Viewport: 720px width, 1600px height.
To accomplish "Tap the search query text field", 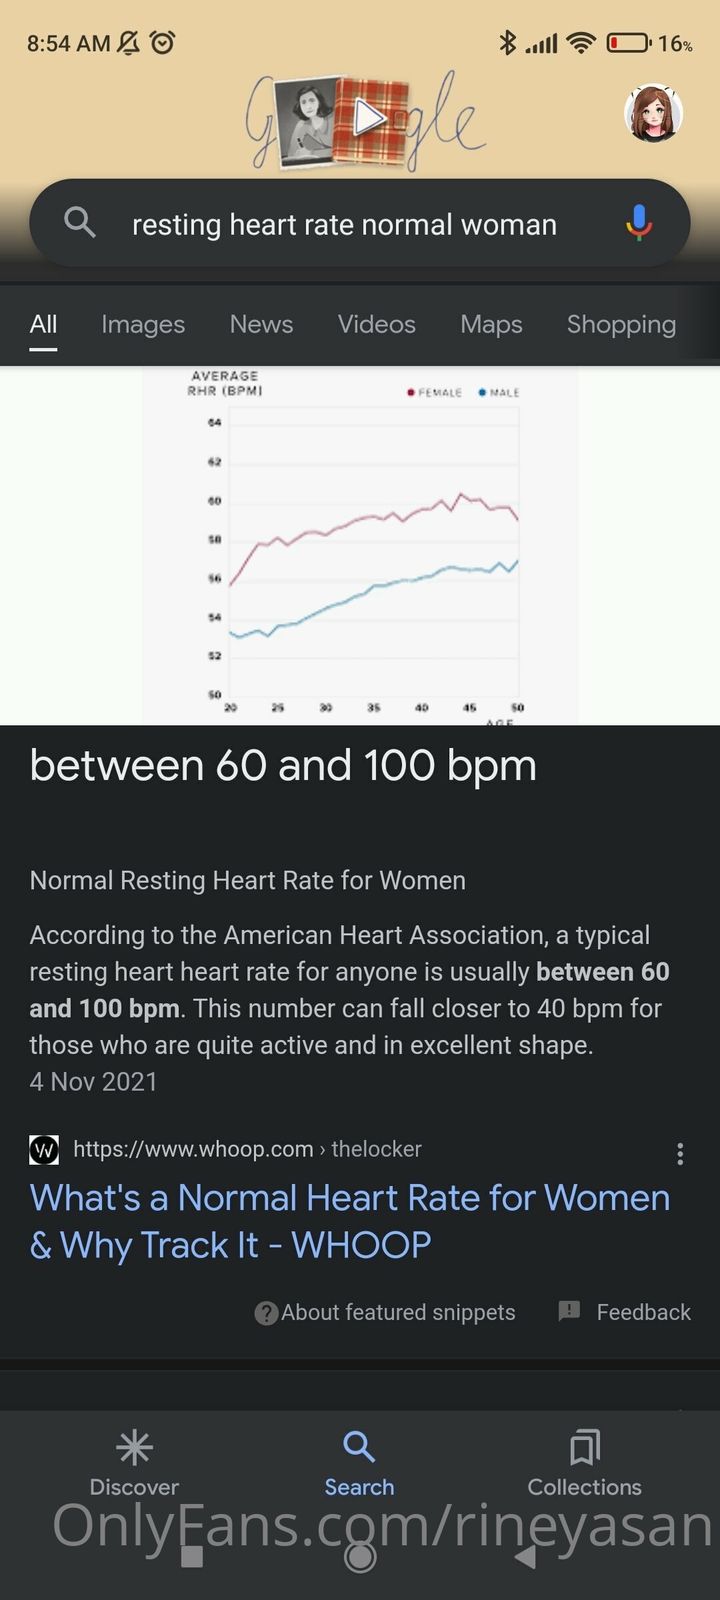I will point(344,224).
